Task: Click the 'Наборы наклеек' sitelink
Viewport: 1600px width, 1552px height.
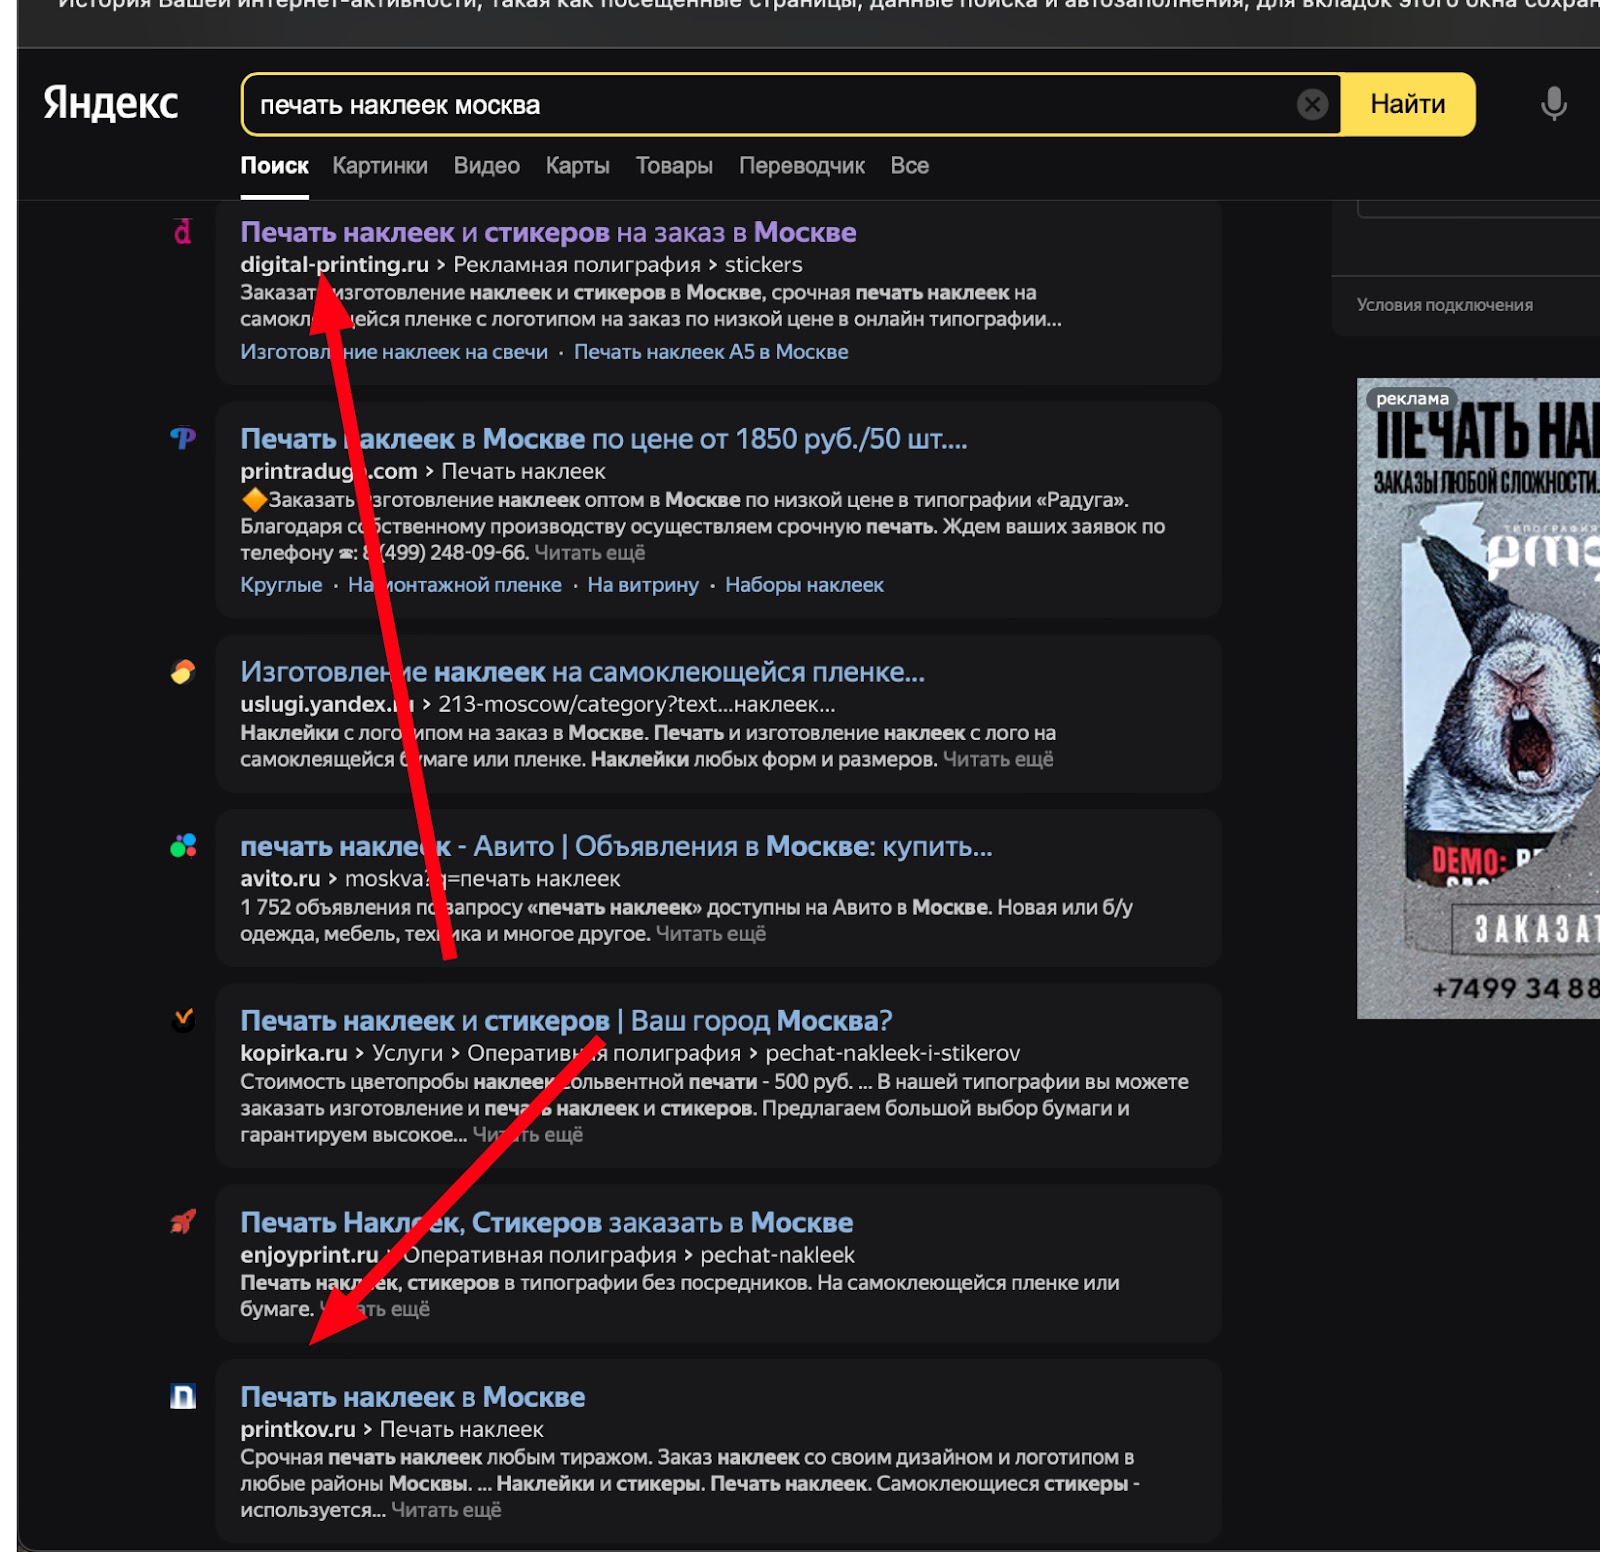Action: tap(804, 585)
